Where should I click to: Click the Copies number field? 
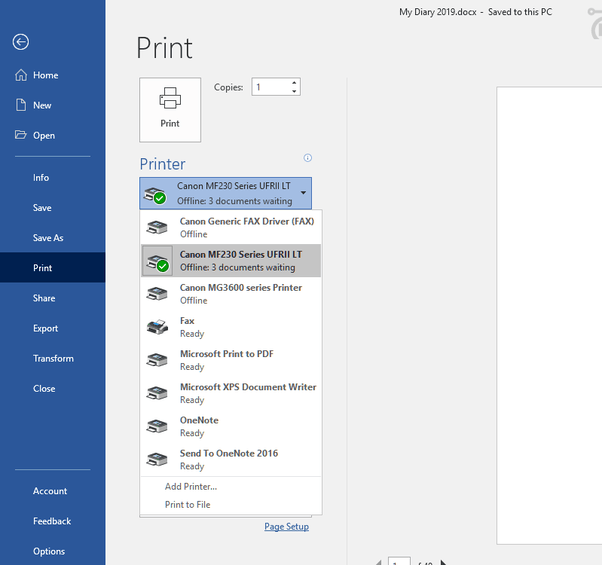271,87
